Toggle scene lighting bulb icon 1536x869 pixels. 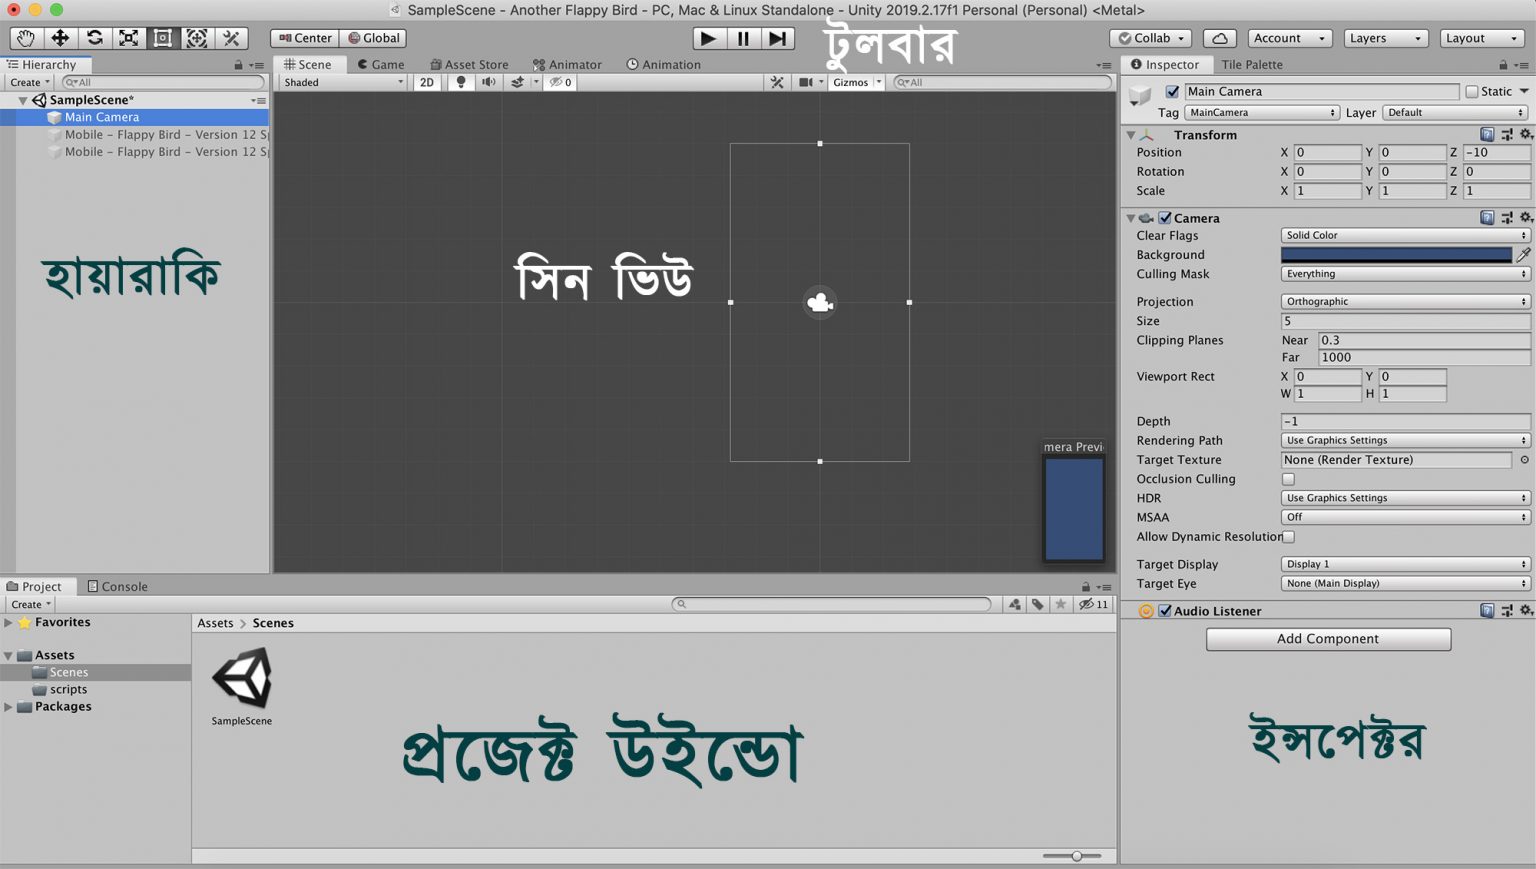pyautogui.click(x=461, y=82)
